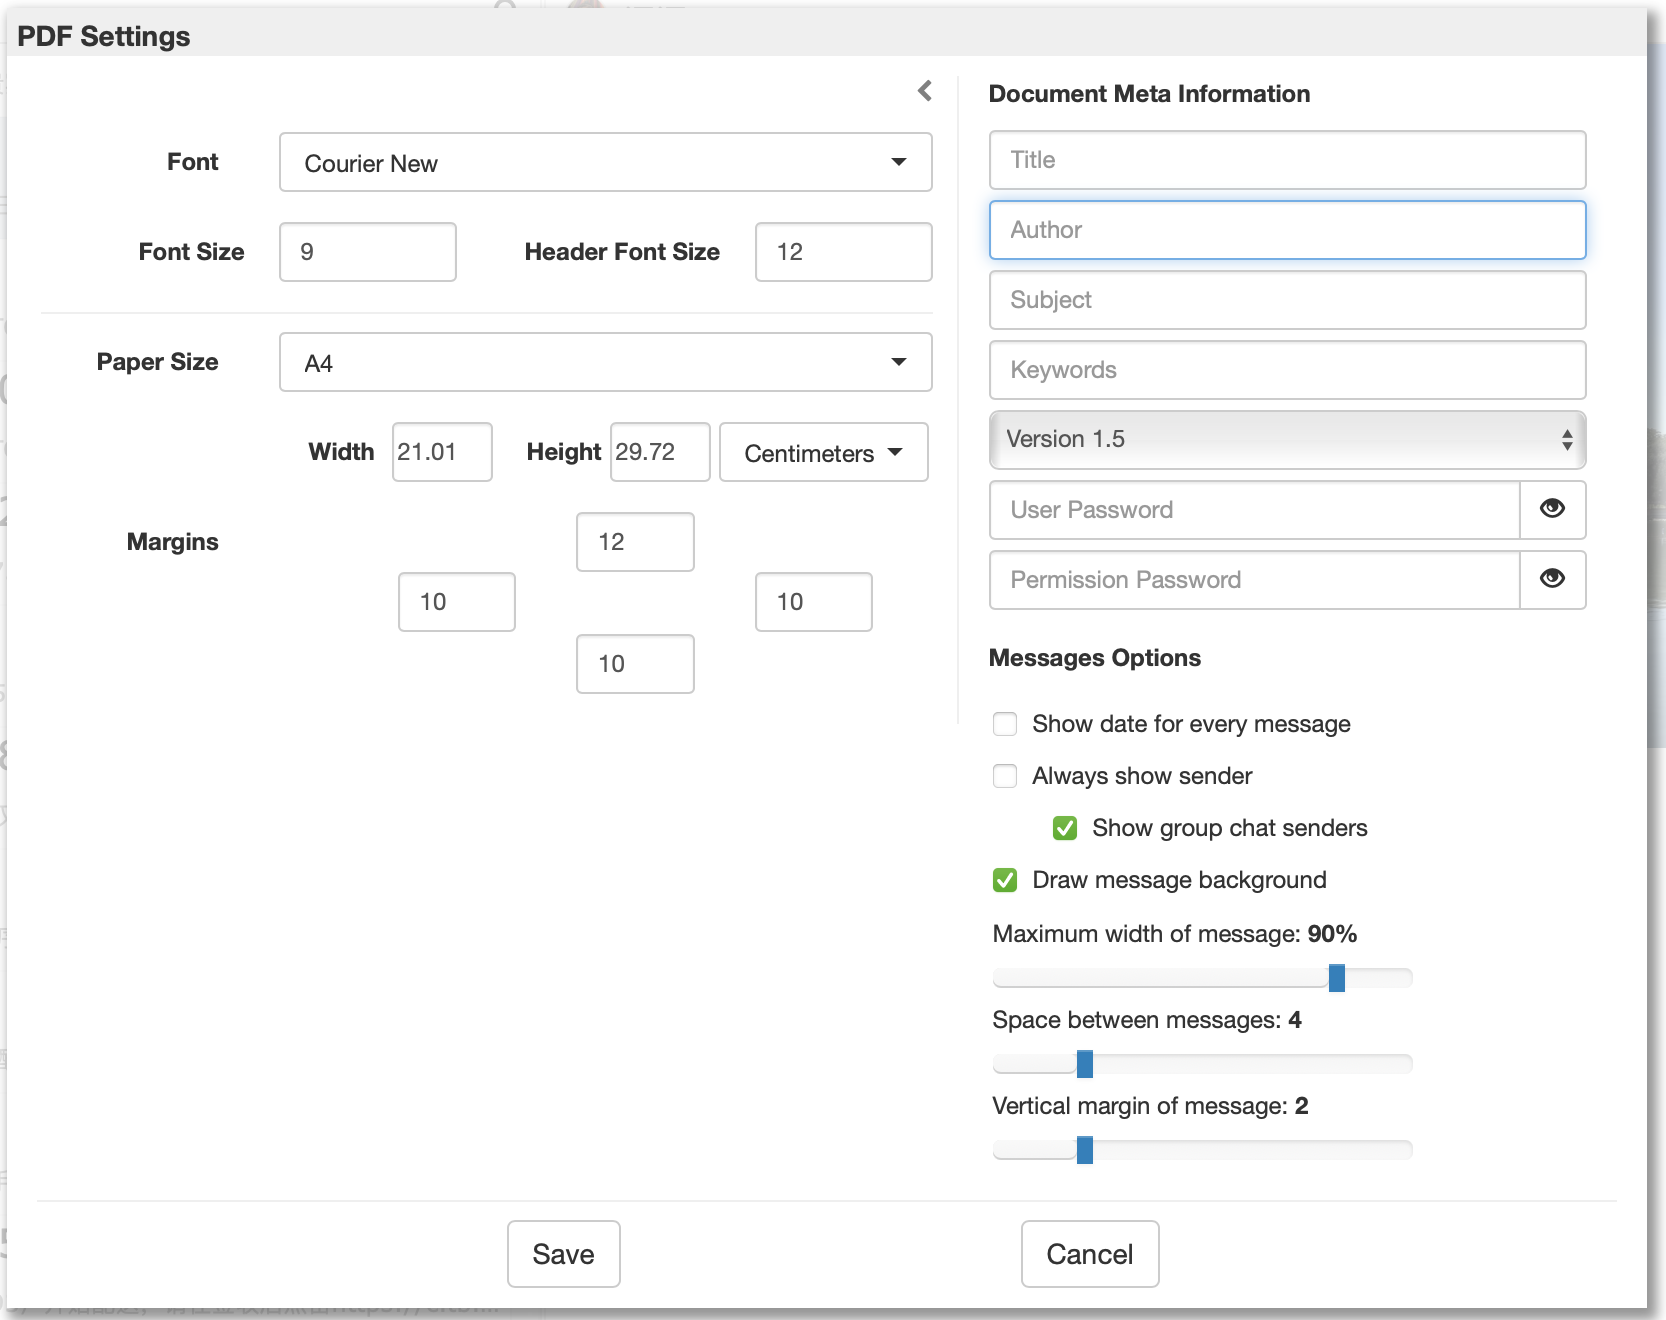
Task: Enable Show date for every message
Action: pyautogui.click(x=1005, y=724)
